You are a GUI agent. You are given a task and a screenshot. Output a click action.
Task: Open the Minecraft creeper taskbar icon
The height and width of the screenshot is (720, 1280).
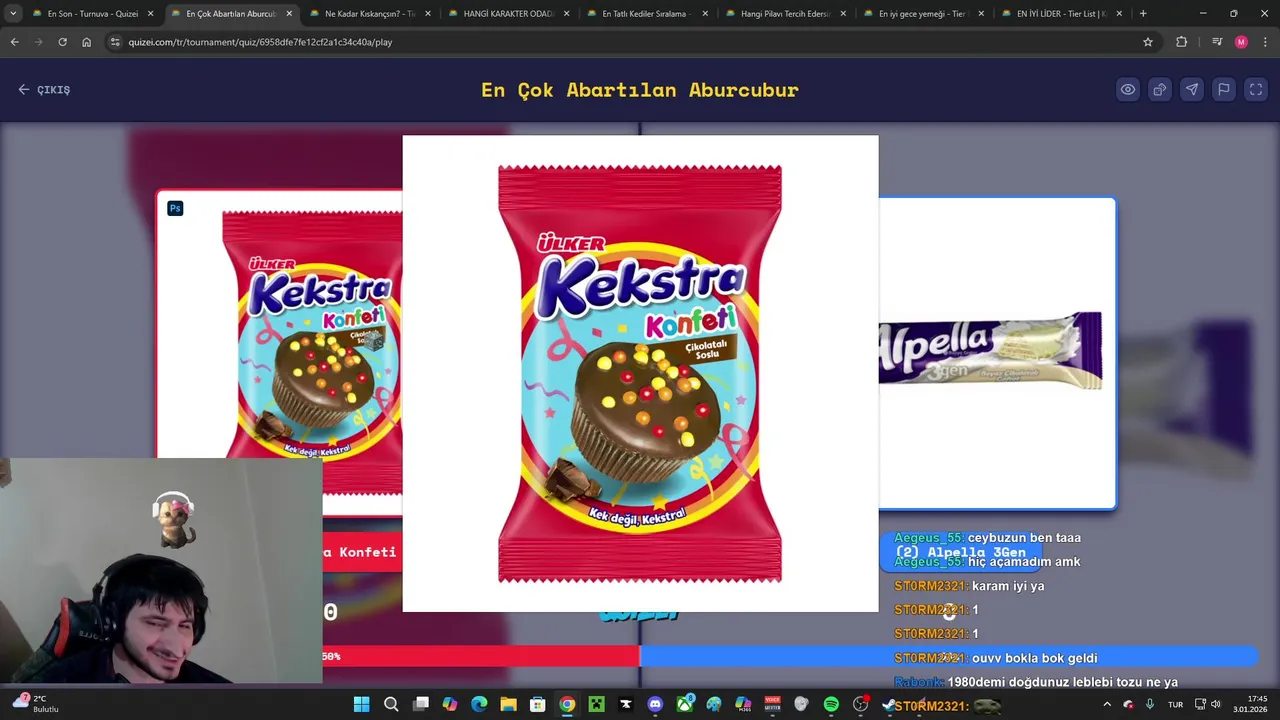596,704
